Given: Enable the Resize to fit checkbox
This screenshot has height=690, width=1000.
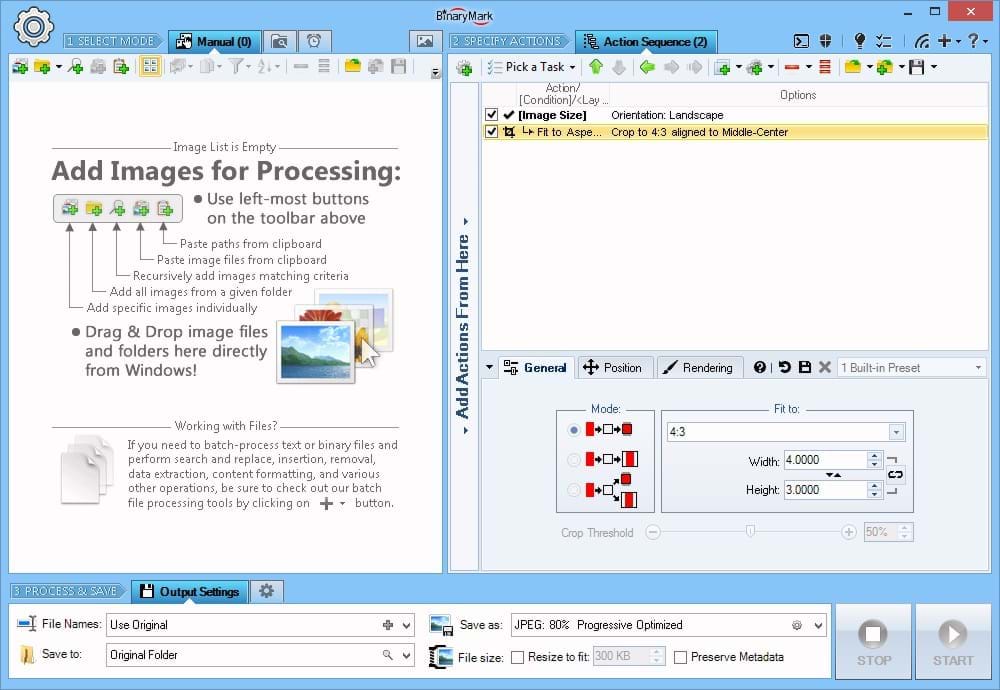Looking at the screenshot, I should [x=518, y=657].
